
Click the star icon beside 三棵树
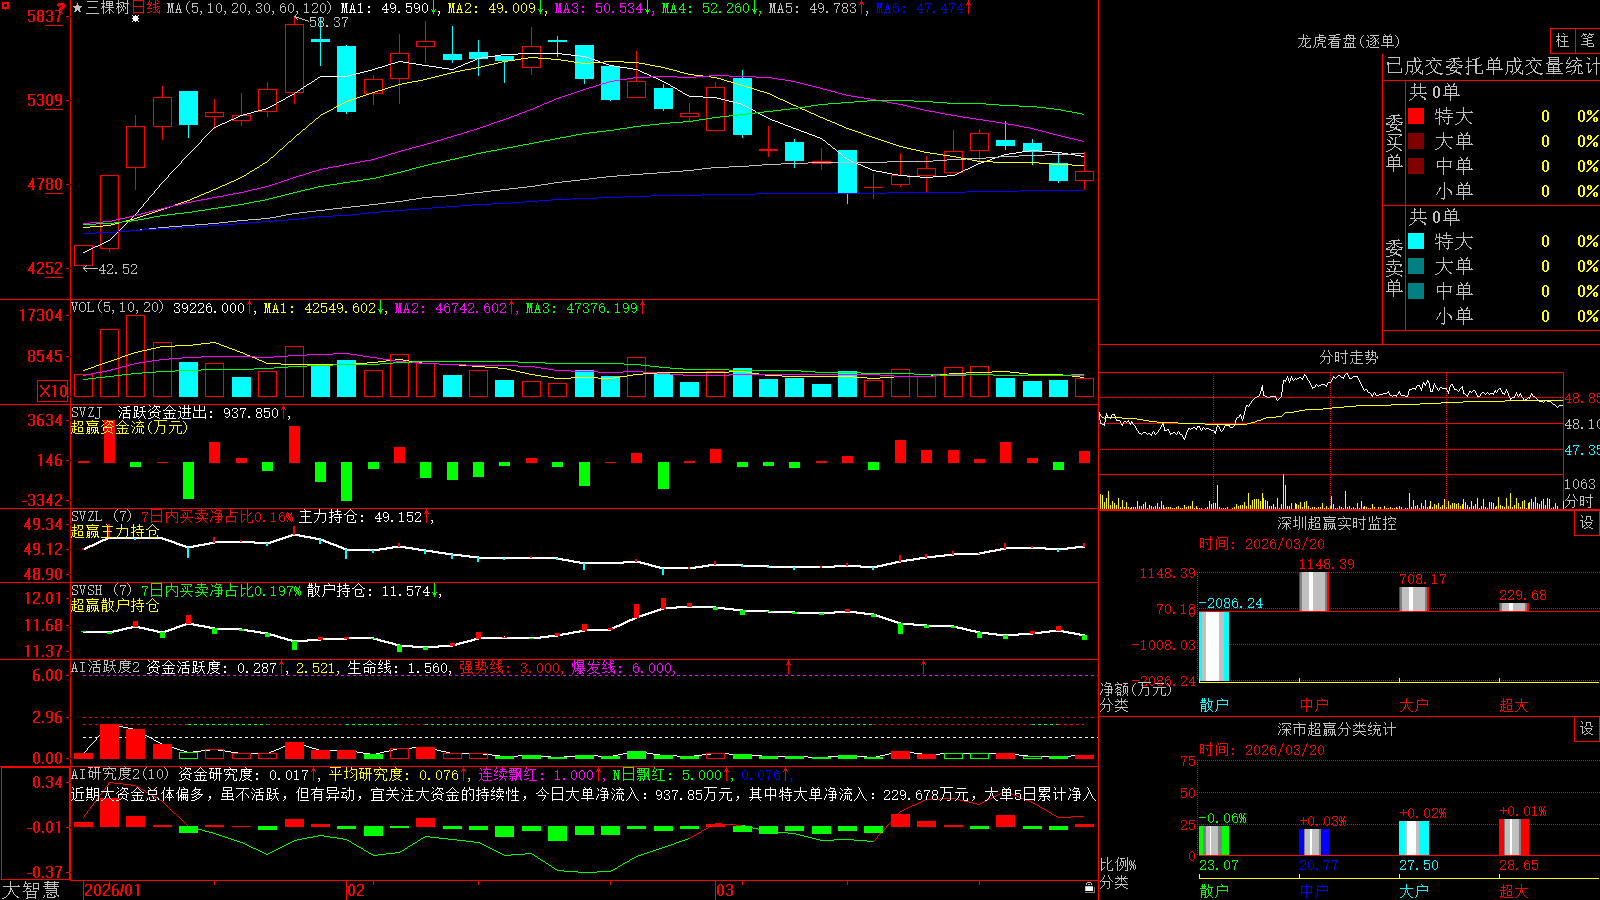(x=78, y=8)
